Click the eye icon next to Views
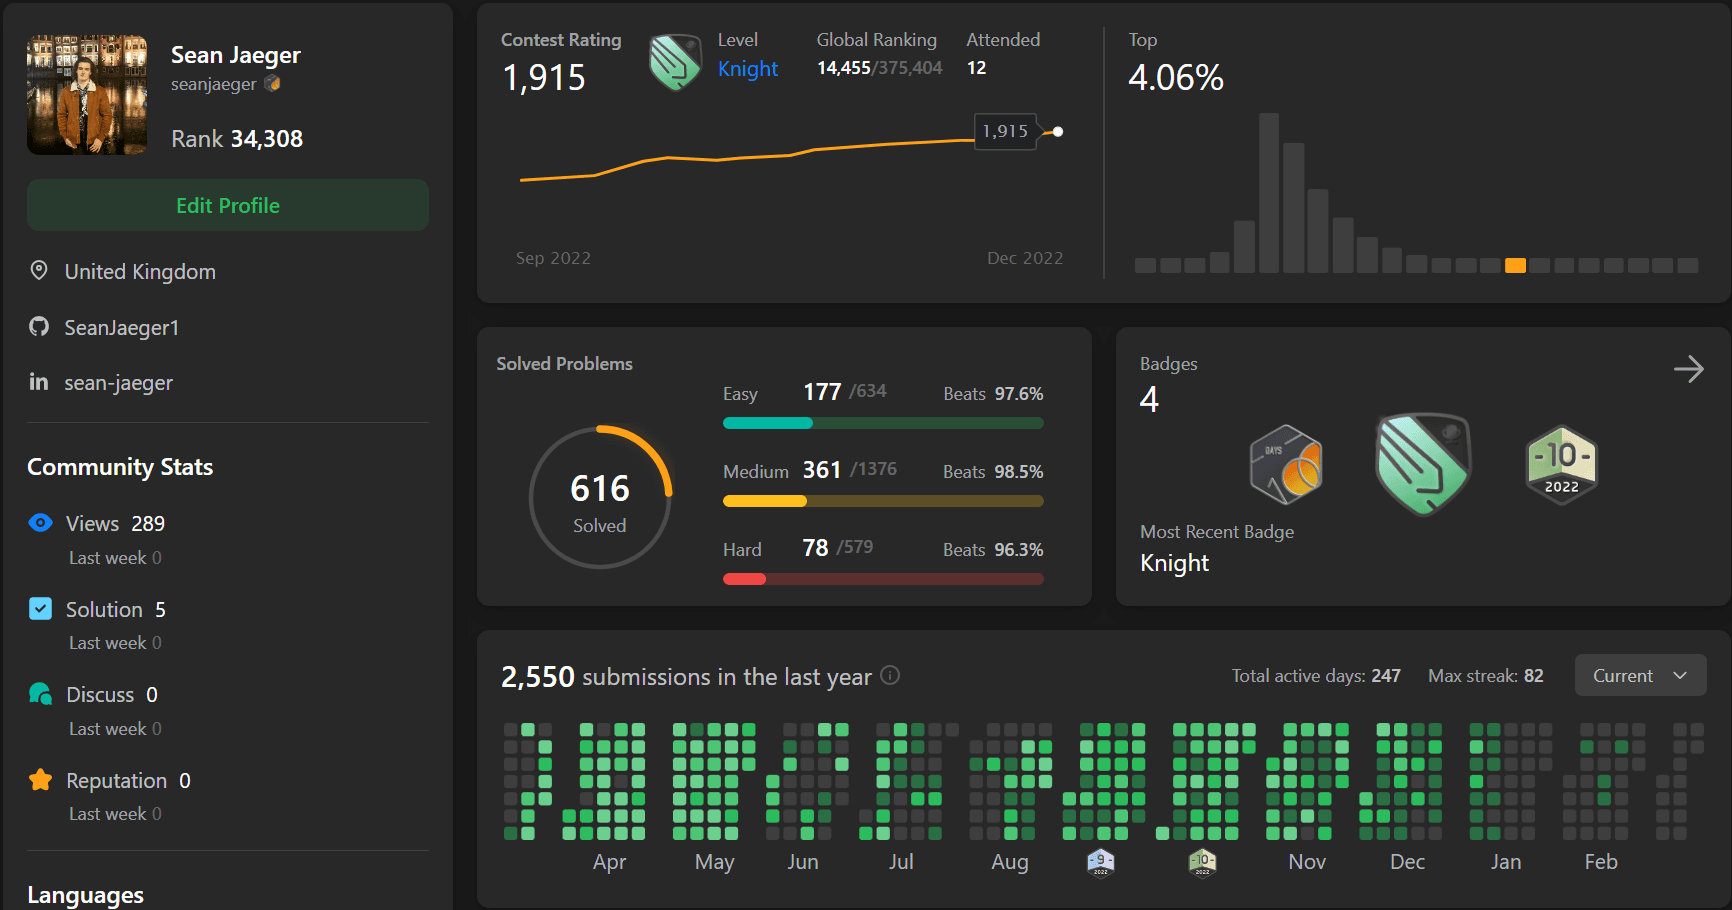The image size is (1732, 910). (x=39, y=522)
